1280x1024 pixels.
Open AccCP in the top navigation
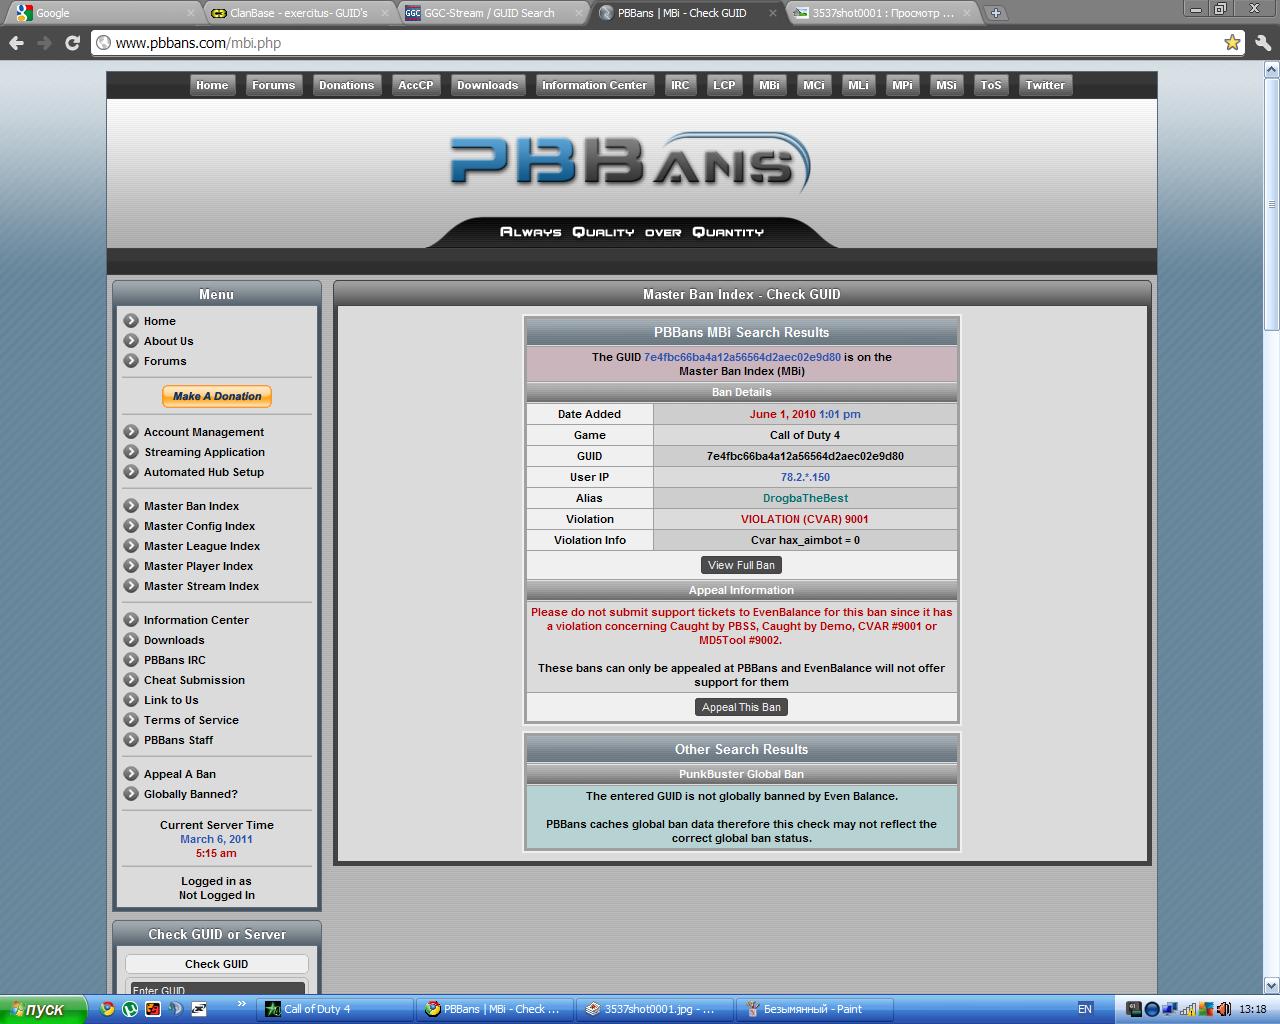pyautogui.click(x=416, y=86)
